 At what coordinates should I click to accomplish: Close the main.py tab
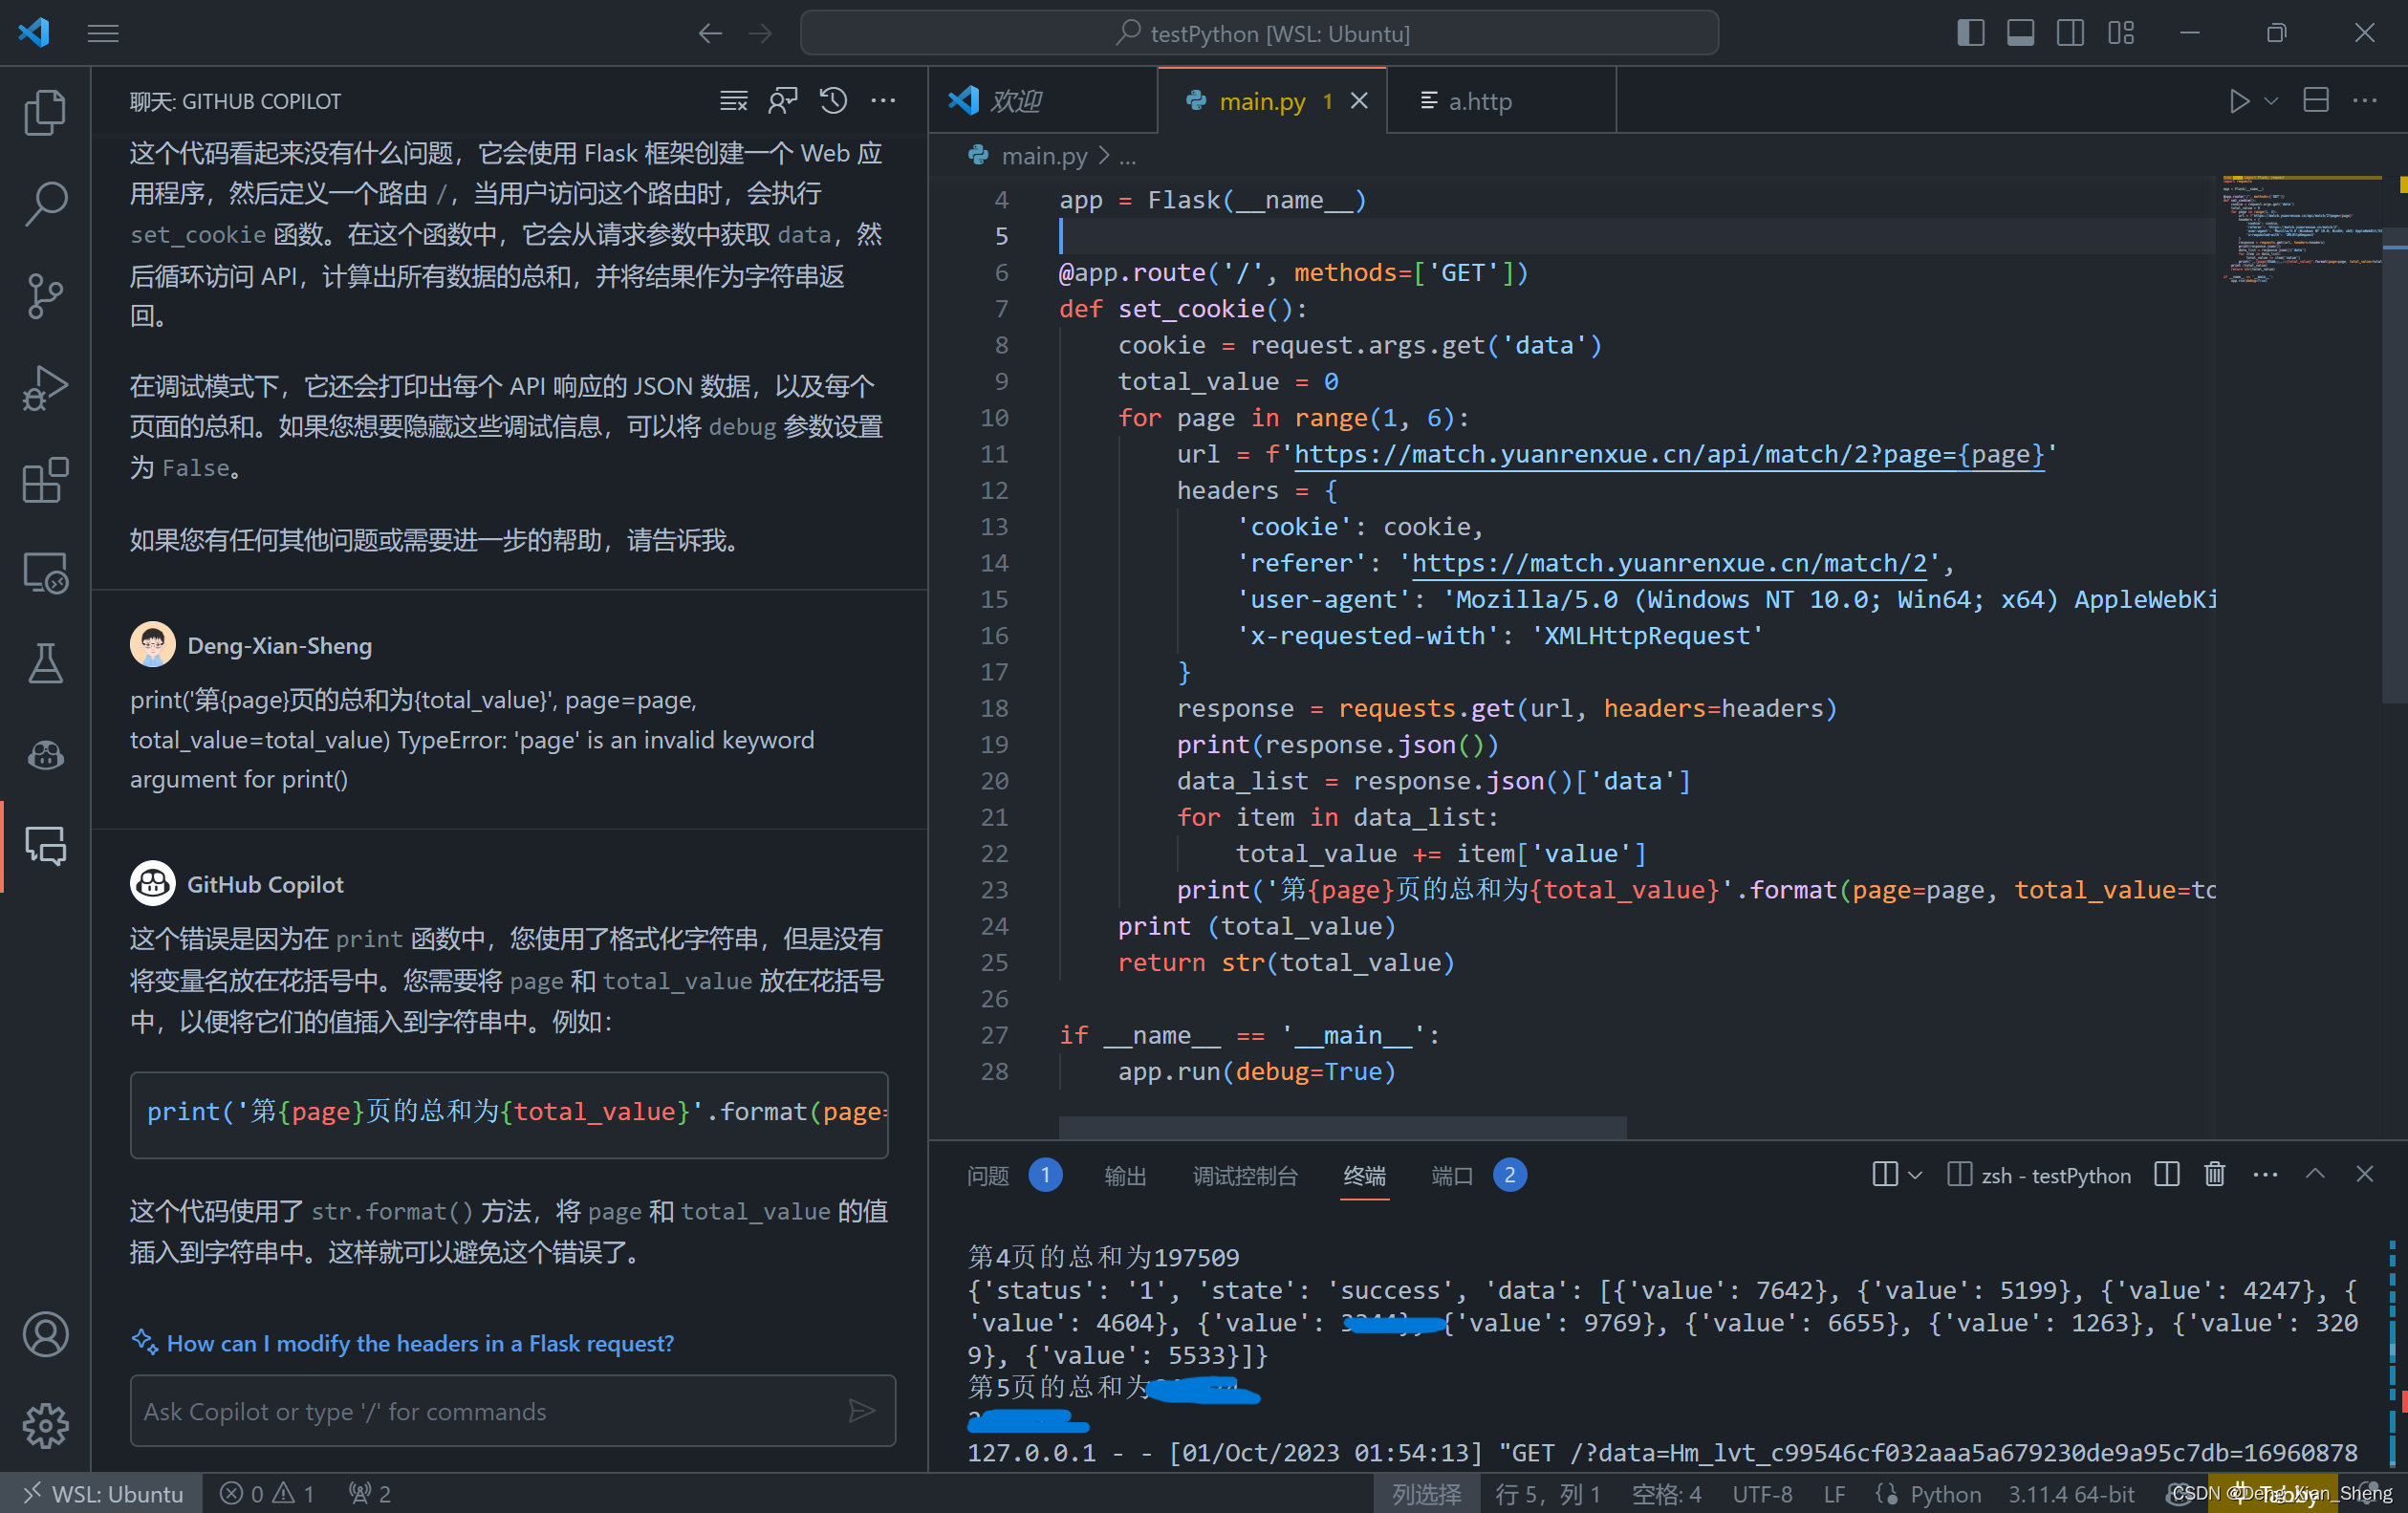(x=1358, y=101)
